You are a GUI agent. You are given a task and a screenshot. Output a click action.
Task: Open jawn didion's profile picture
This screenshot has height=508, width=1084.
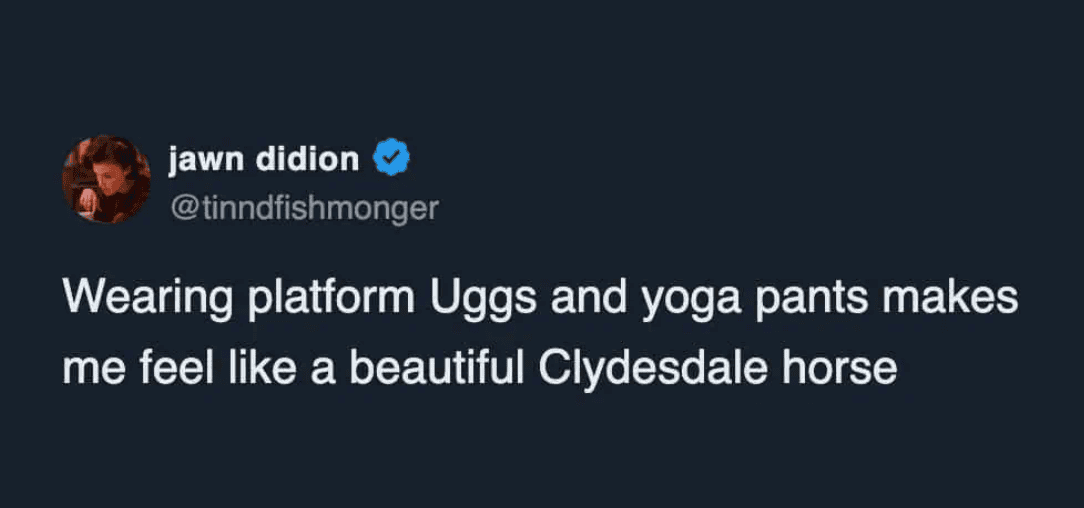coord(106,179)
